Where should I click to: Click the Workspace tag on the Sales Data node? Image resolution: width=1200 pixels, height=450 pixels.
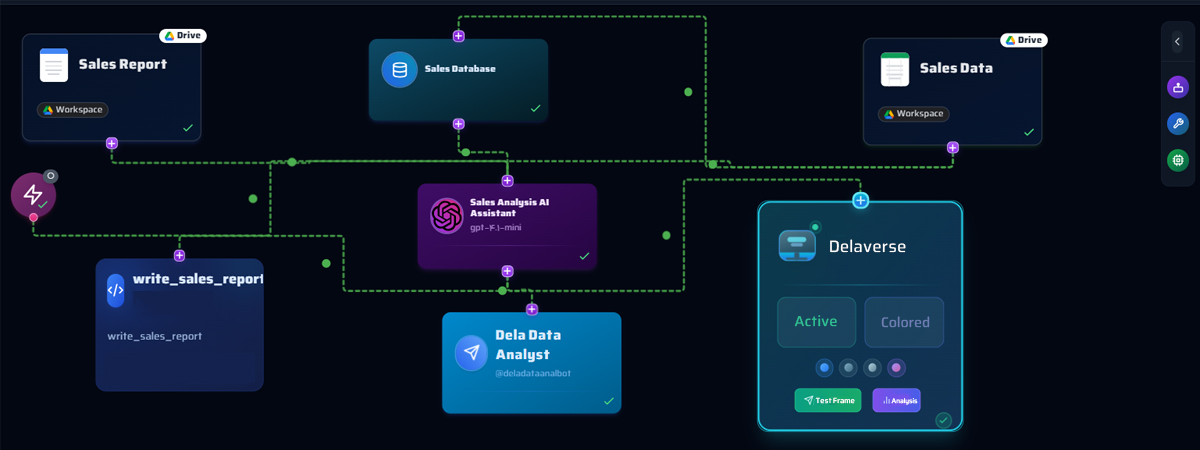tap(914, 114)
